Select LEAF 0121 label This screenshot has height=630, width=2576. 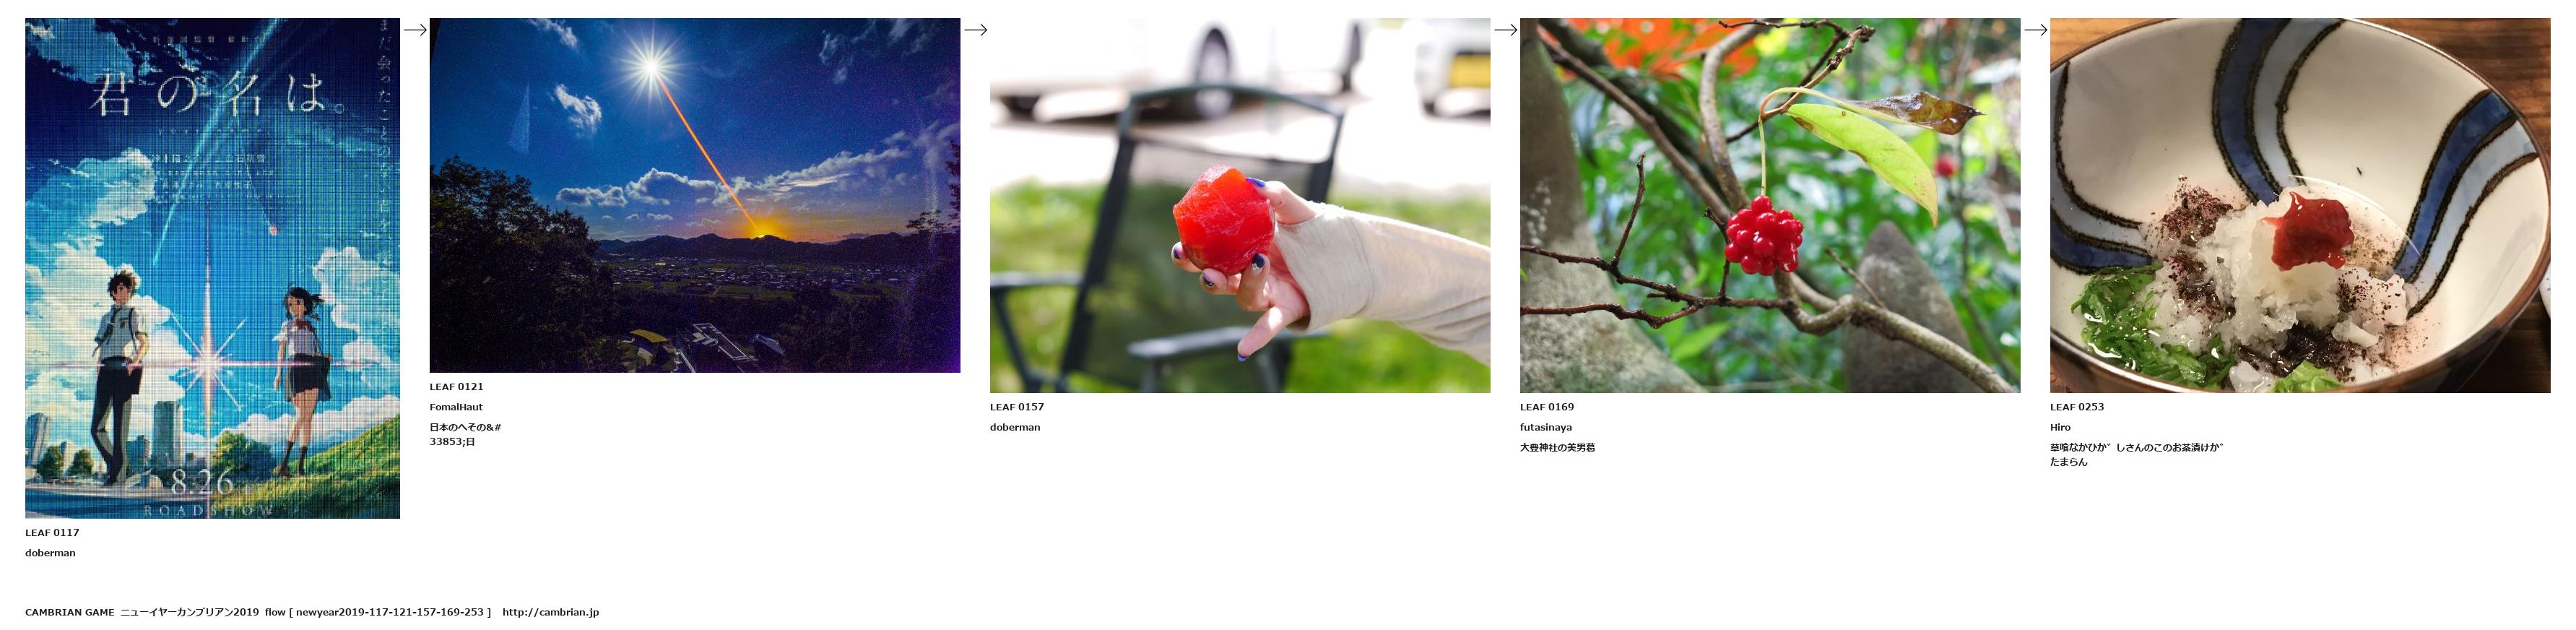click(x=457, y=387)
